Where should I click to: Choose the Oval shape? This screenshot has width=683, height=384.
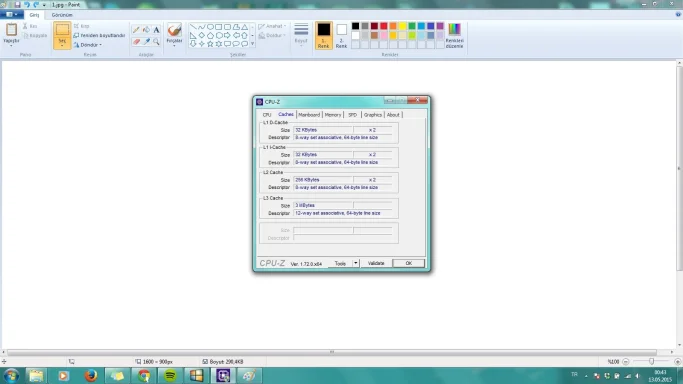(210, 27)
